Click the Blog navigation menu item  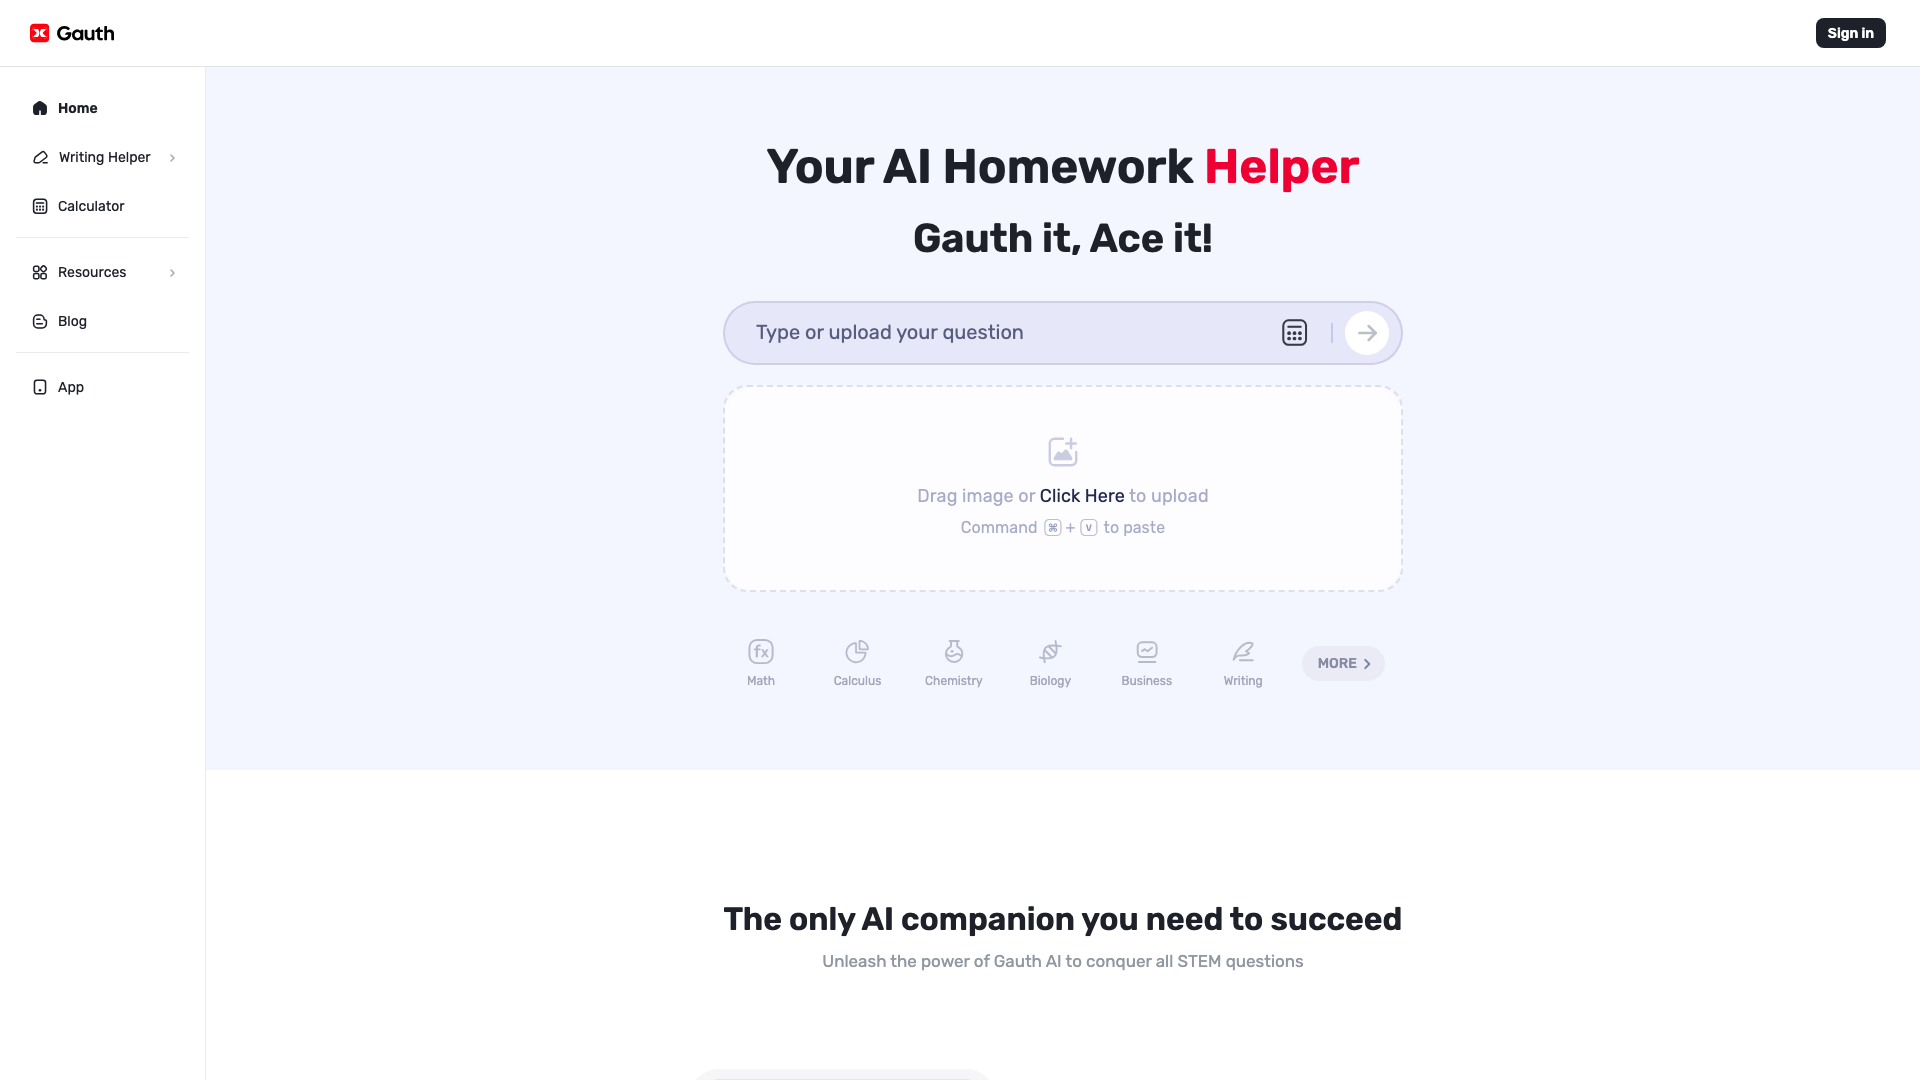(x=73, y=320)
